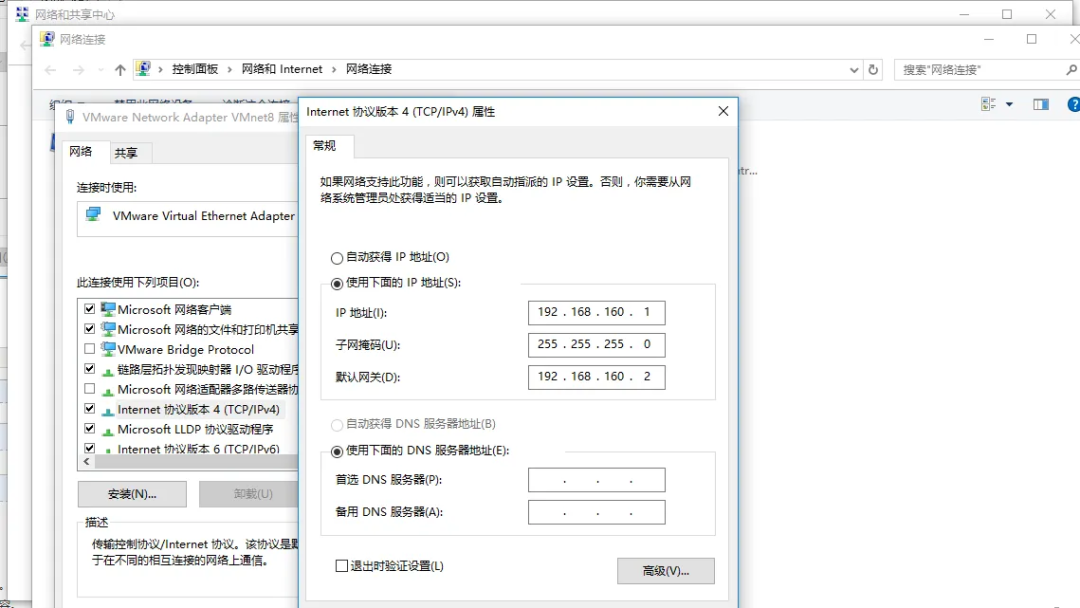Close the IPv4 properties dialog
Screen dimensions: 1080x608
pyautogui.click(x=723, y=111)
